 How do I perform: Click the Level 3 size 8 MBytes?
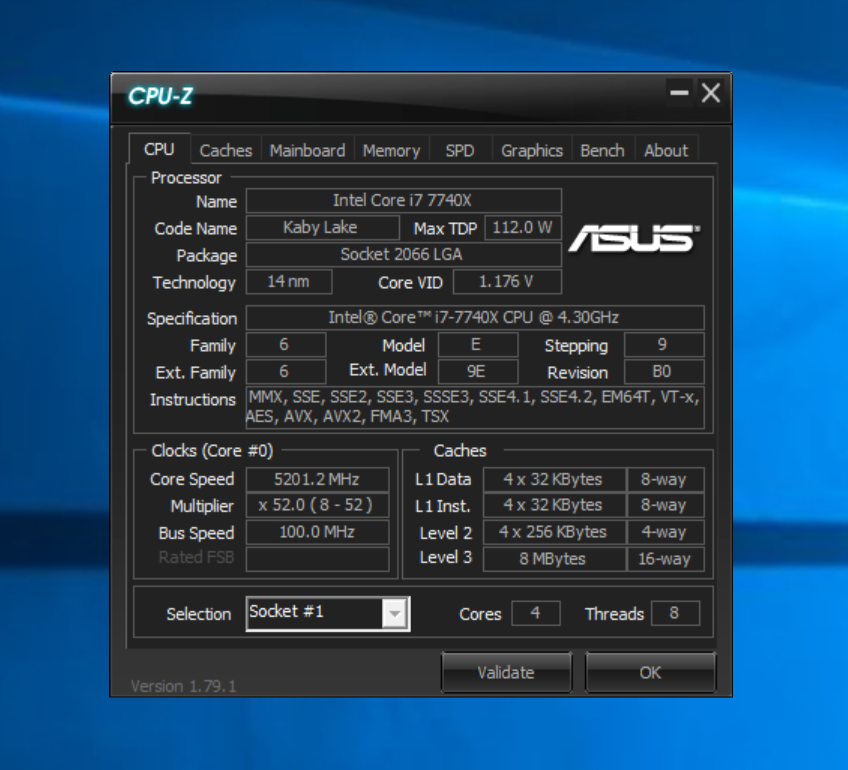coord(554,559)
